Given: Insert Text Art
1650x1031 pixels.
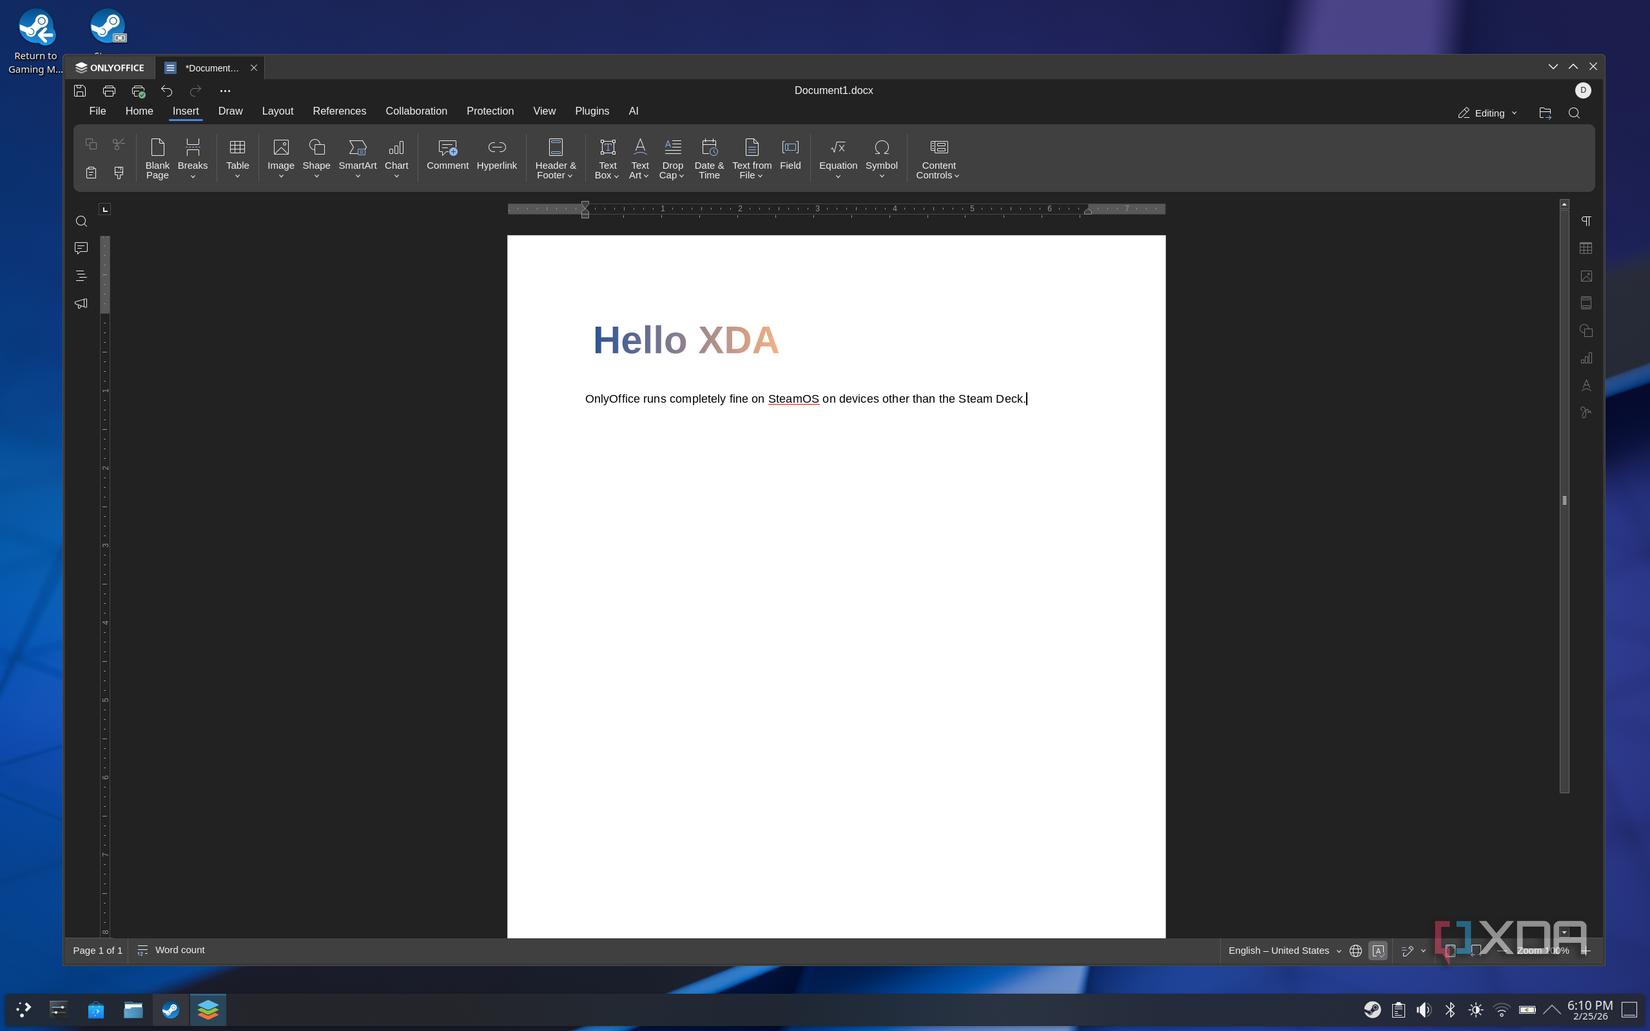Looking at the screenshot, I should point(640,159).
